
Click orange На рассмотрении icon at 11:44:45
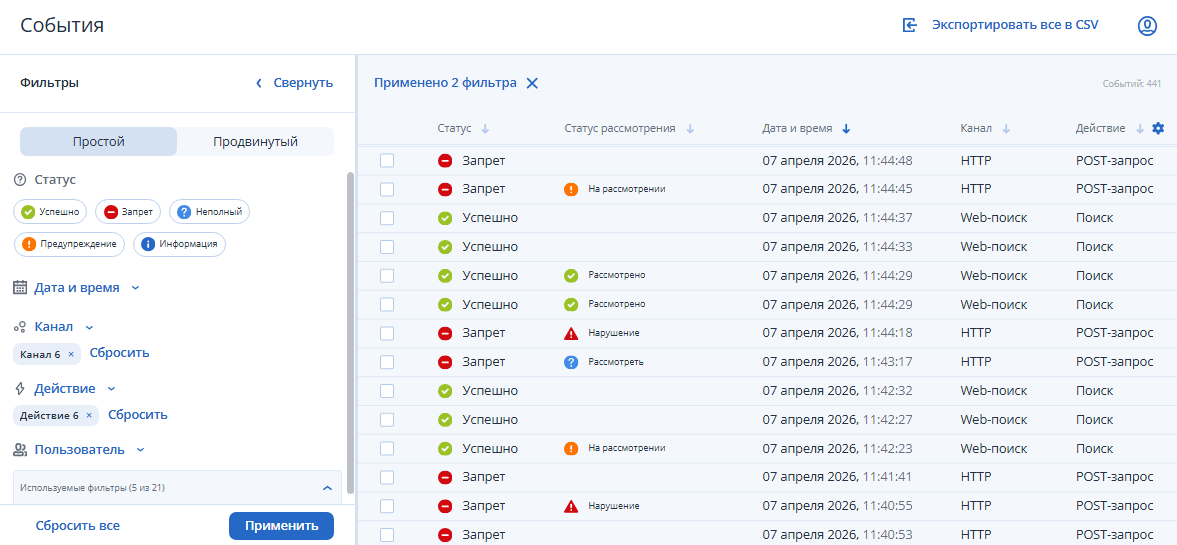(570, 189)
